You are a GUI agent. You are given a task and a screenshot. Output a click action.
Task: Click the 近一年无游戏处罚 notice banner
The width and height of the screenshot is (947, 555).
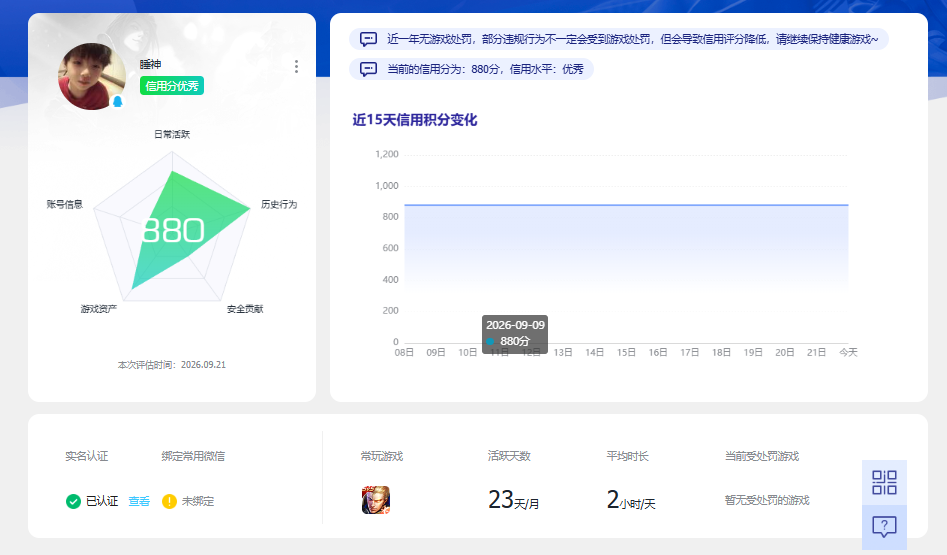(x=619, y=39)
